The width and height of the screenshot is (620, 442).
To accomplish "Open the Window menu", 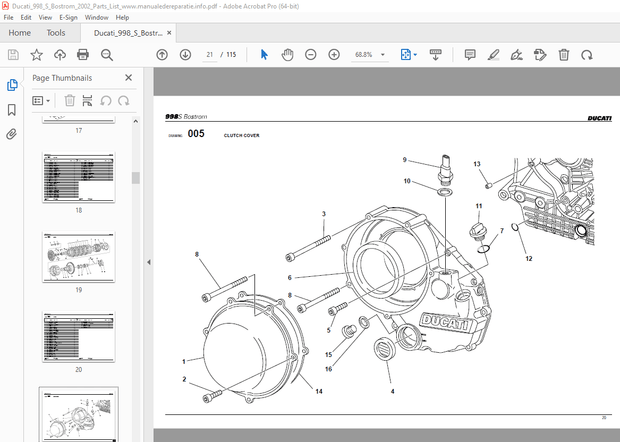I will click(96, 17).
